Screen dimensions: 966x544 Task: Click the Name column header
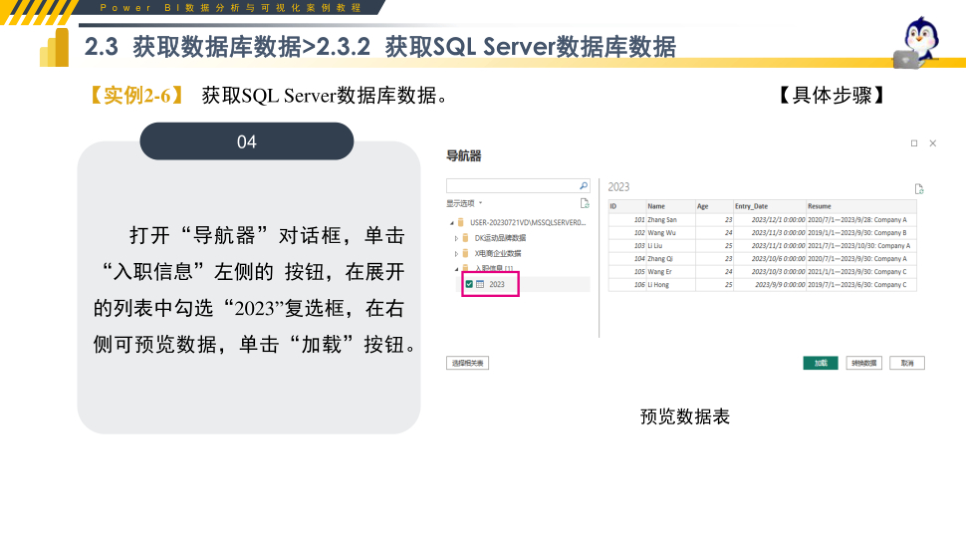(671, 206)
